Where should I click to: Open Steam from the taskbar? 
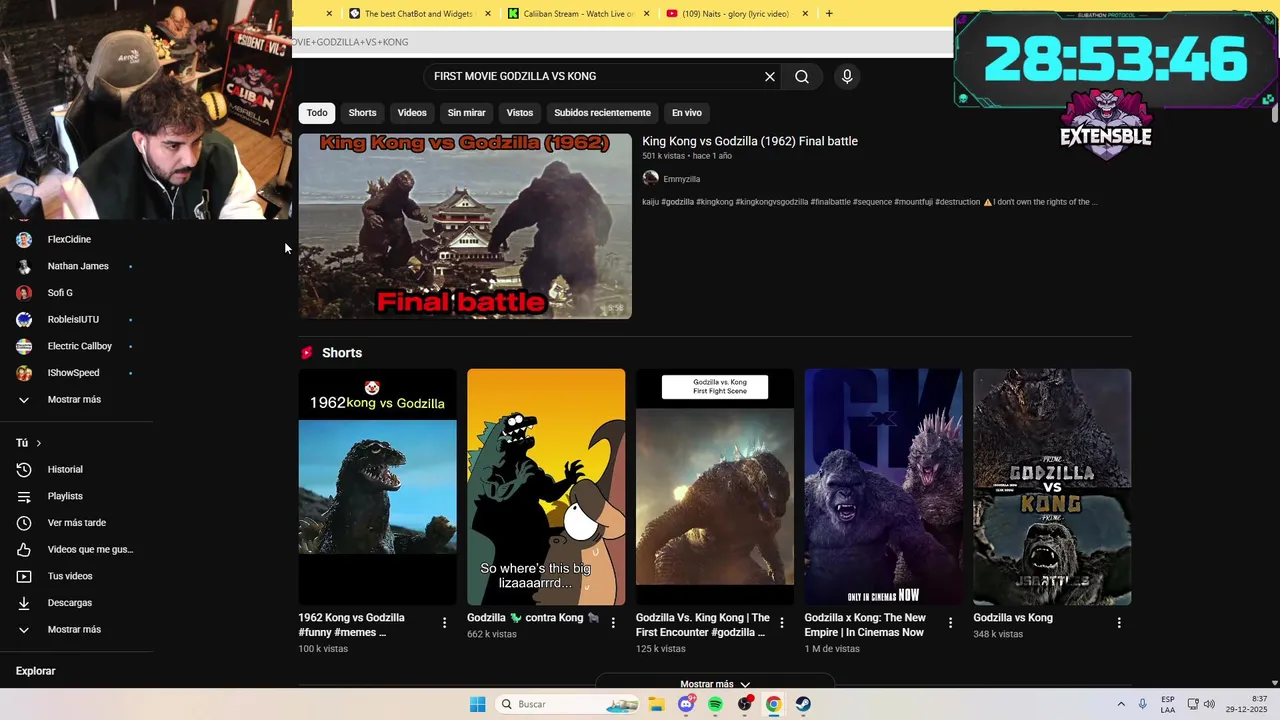(803, 704)
